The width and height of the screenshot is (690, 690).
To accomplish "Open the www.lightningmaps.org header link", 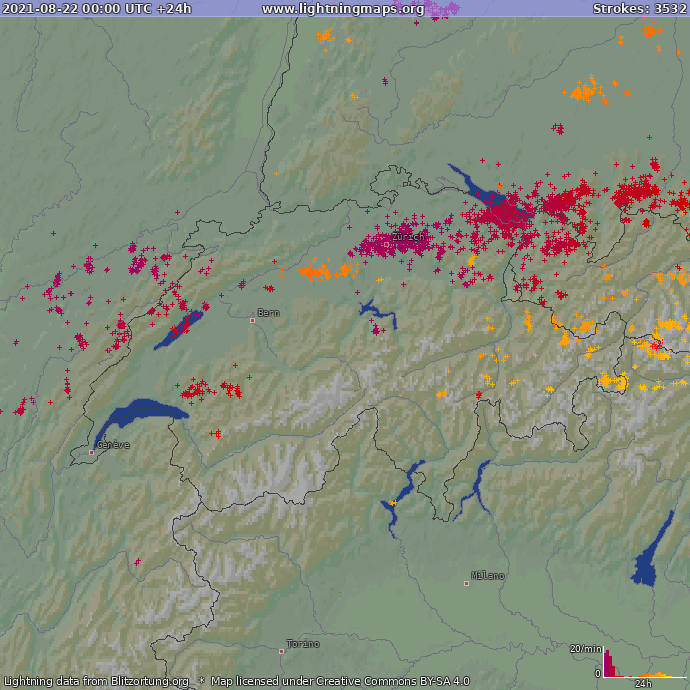I will coord(343,9).
